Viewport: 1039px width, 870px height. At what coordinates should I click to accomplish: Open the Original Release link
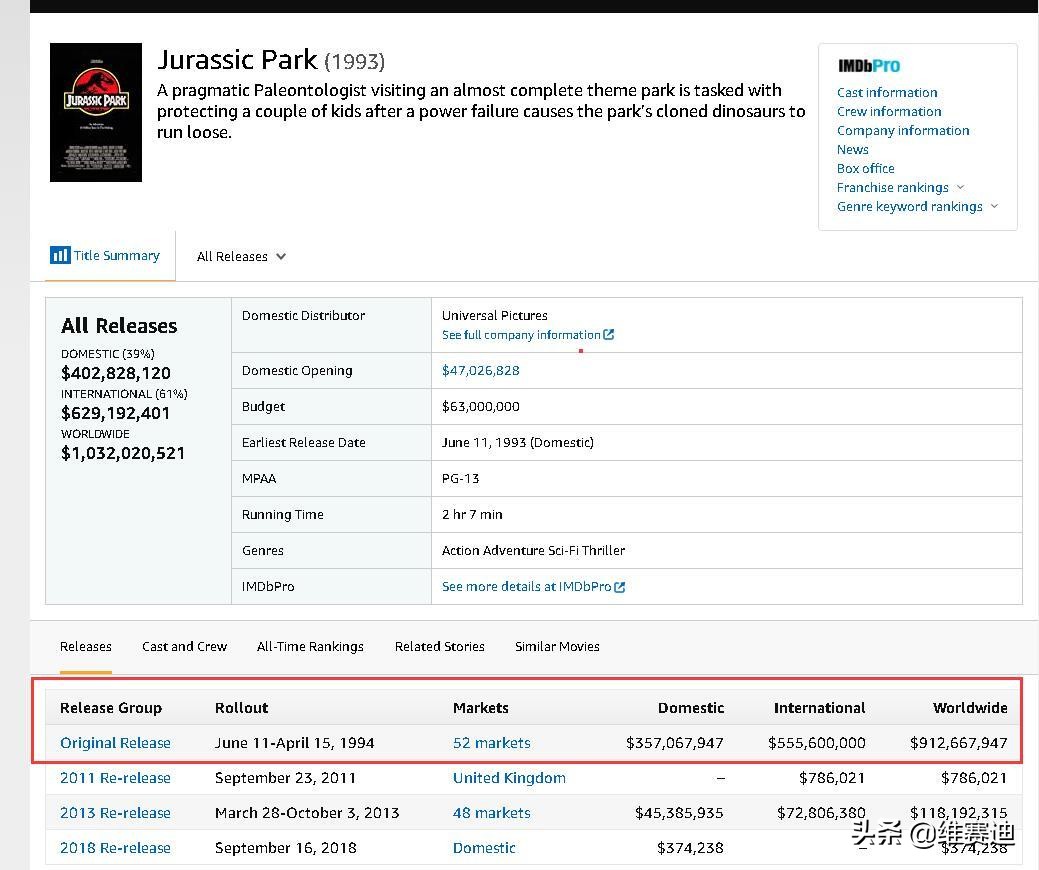(115, 743)
